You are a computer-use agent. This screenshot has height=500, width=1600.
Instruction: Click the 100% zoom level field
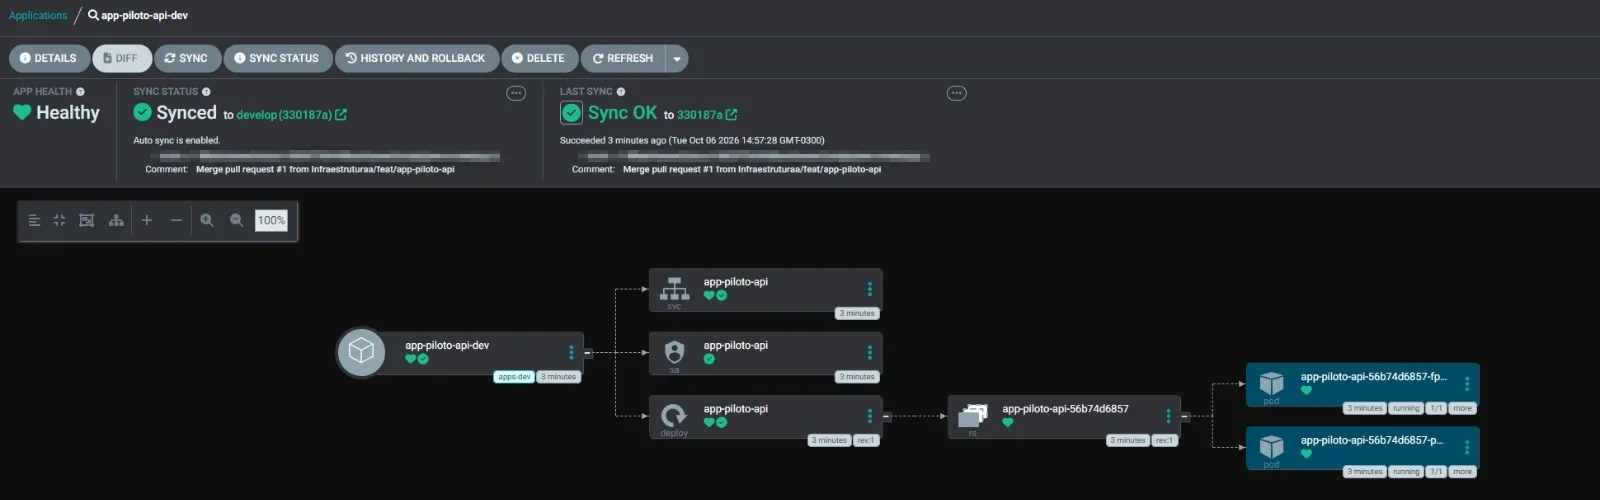point(271,220)
